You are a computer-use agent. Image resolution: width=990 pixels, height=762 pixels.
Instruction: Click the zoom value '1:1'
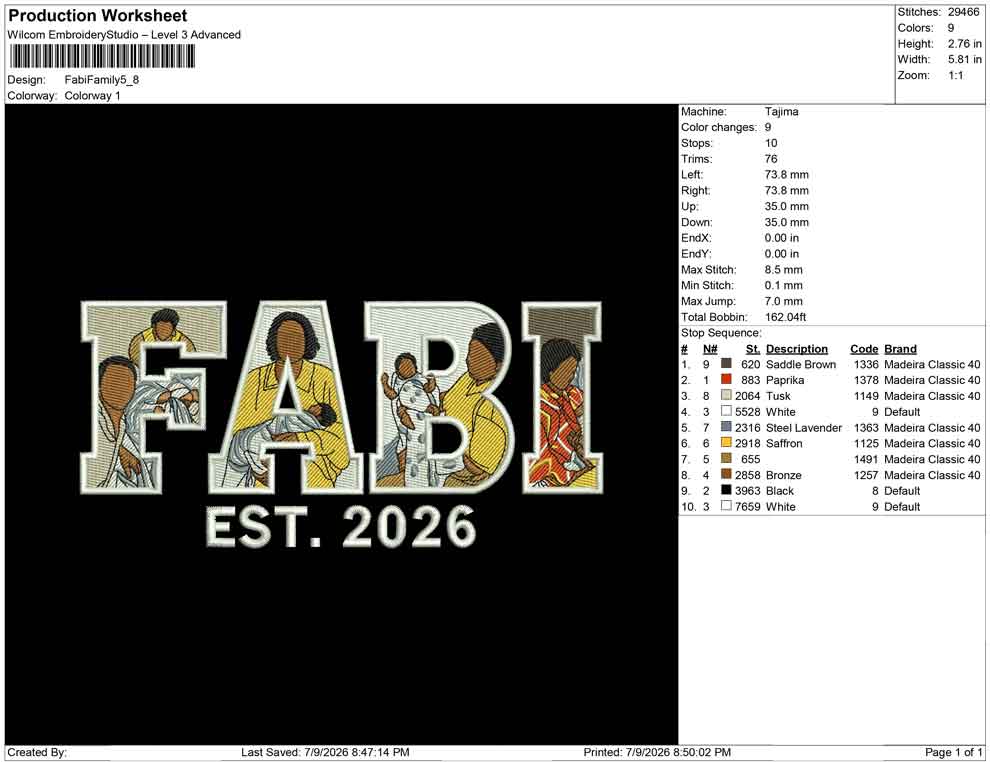point(955,75)
